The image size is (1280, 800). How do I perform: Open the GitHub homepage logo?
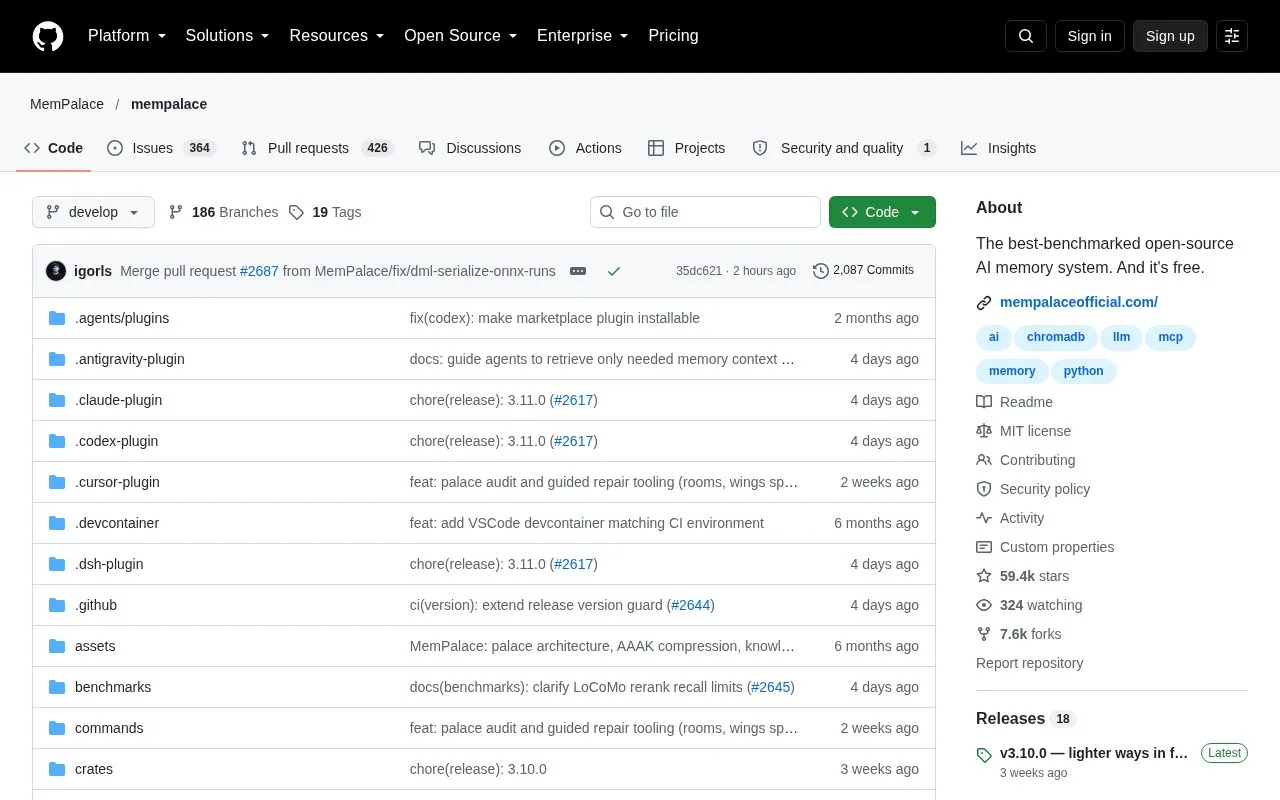point(48,36)
